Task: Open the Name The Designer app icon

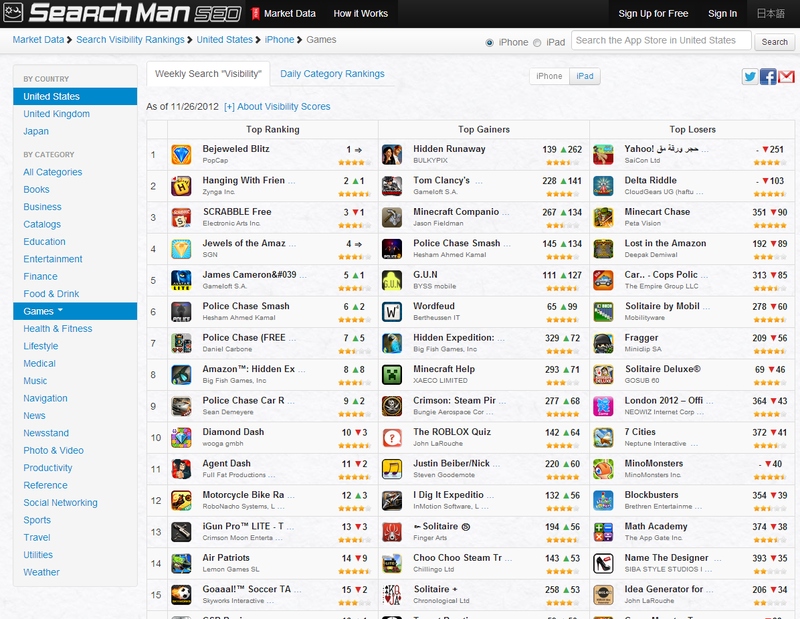Action: (603, 563)
